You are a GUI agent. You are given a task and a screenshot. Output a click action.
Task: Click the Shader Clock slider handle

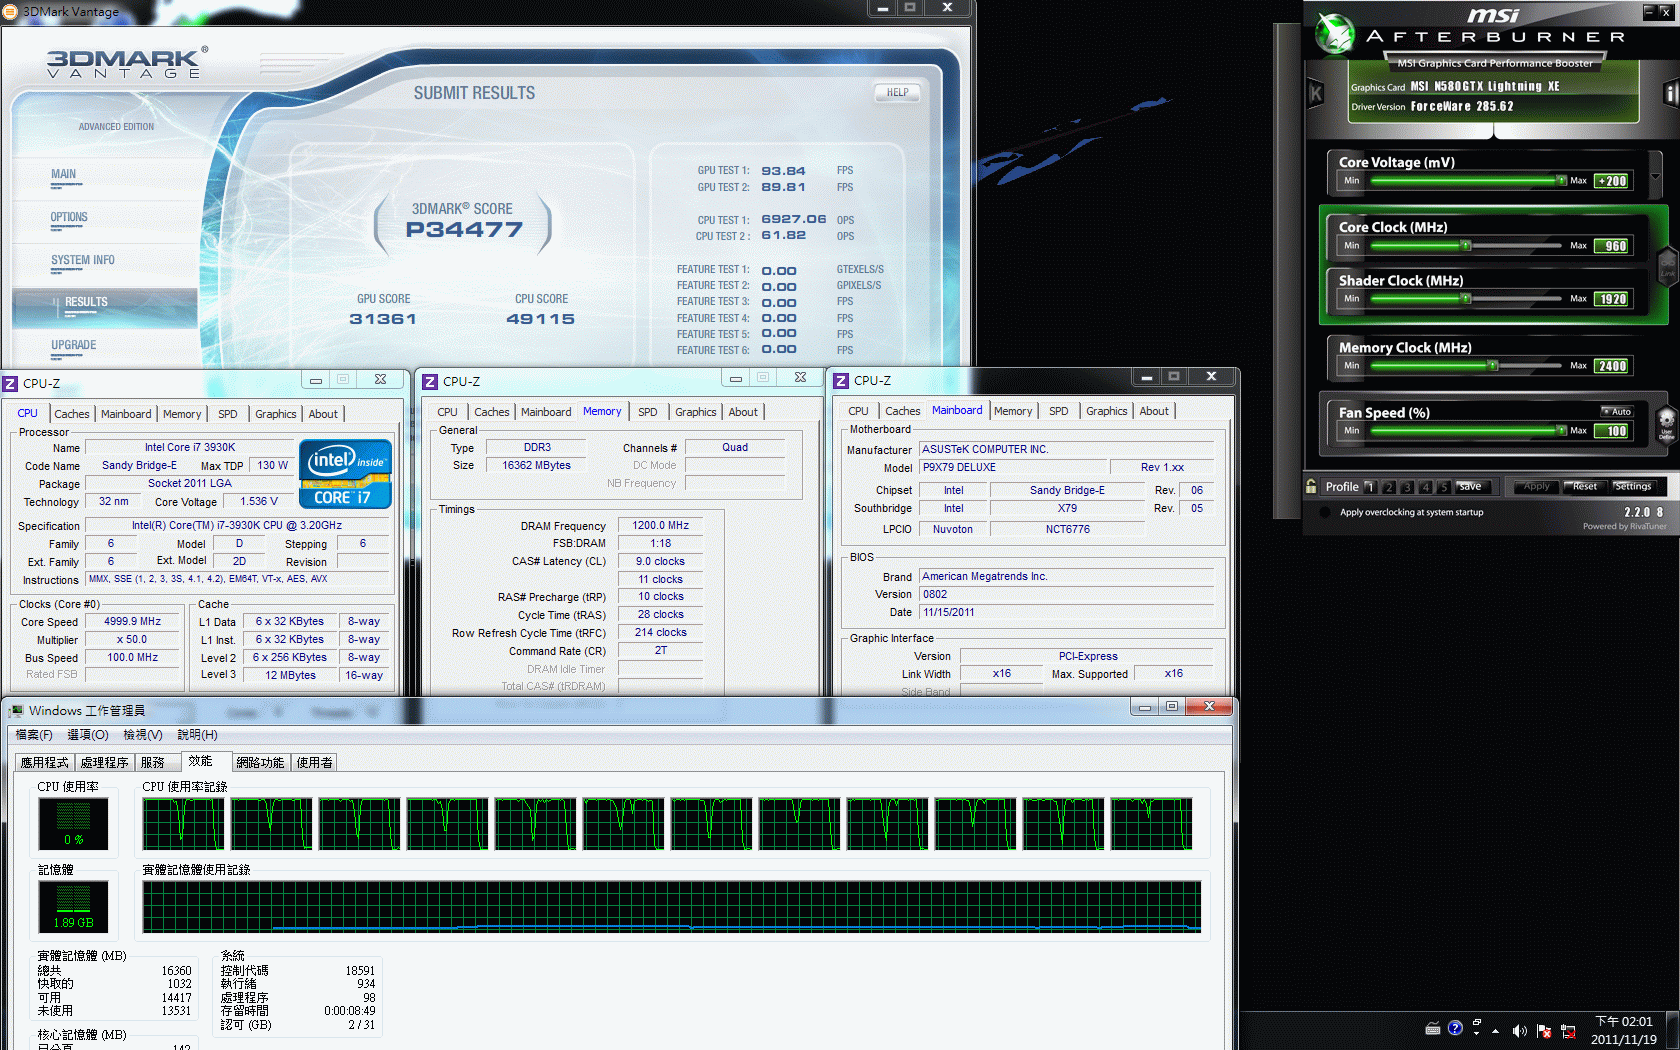[x=1466, y=299]
